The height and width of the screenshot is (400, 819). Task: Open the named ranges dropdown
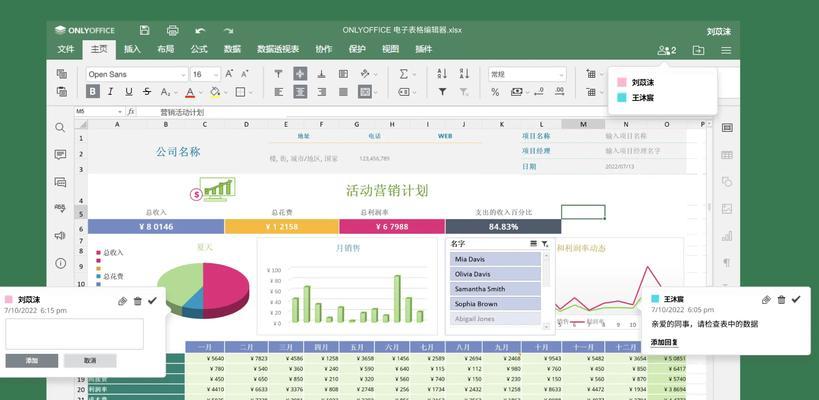point(407,92)
